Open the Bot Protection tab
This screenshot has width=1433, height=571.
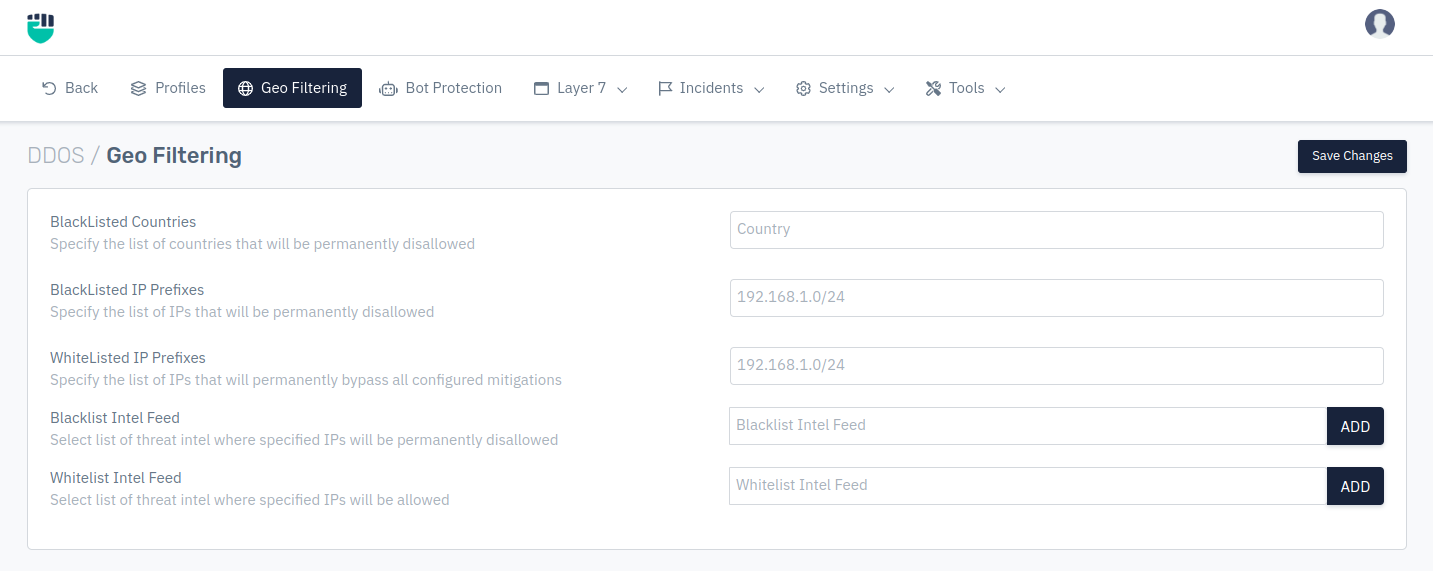pyautogui.click(x=440, y=88)
